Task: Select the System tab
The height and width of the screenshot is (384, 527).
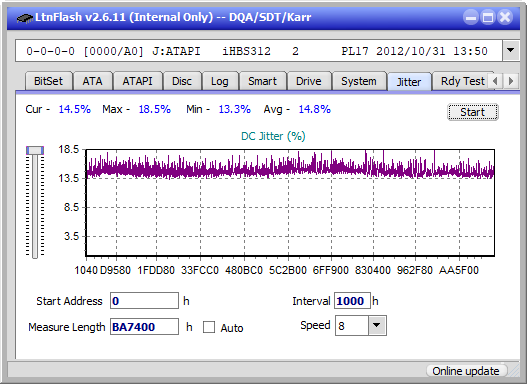Action: (x=359, y=81)
